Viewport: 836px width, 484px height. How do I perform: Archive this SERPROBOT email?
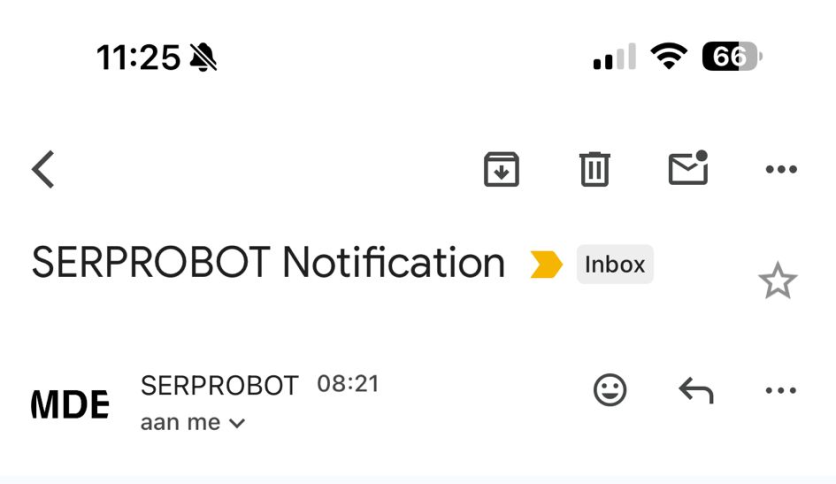[x=502, y=170]
